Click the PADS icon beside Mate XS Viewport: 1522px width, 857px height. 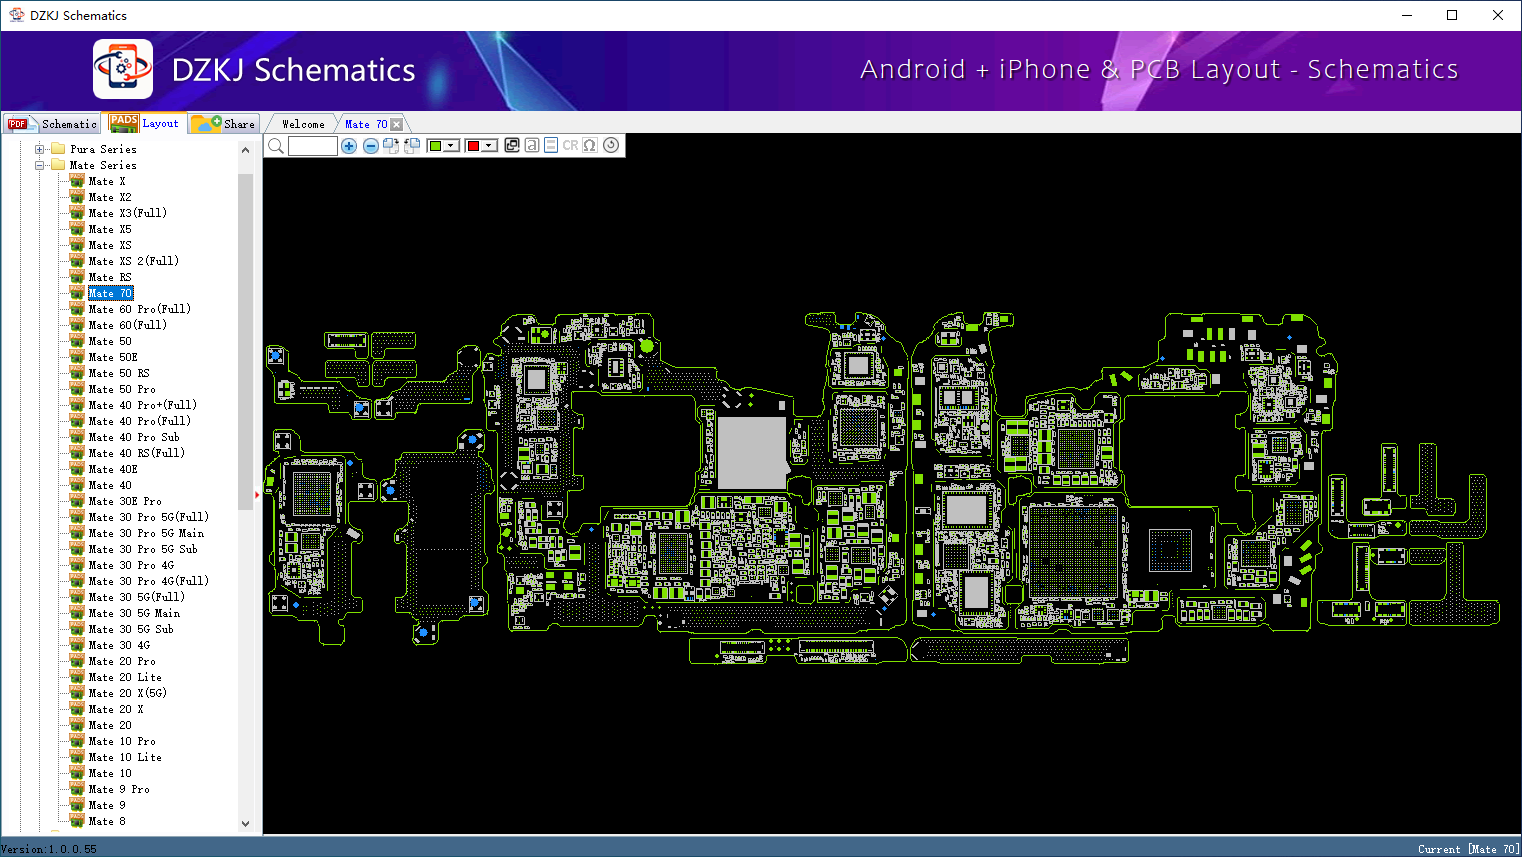point(77,245)
